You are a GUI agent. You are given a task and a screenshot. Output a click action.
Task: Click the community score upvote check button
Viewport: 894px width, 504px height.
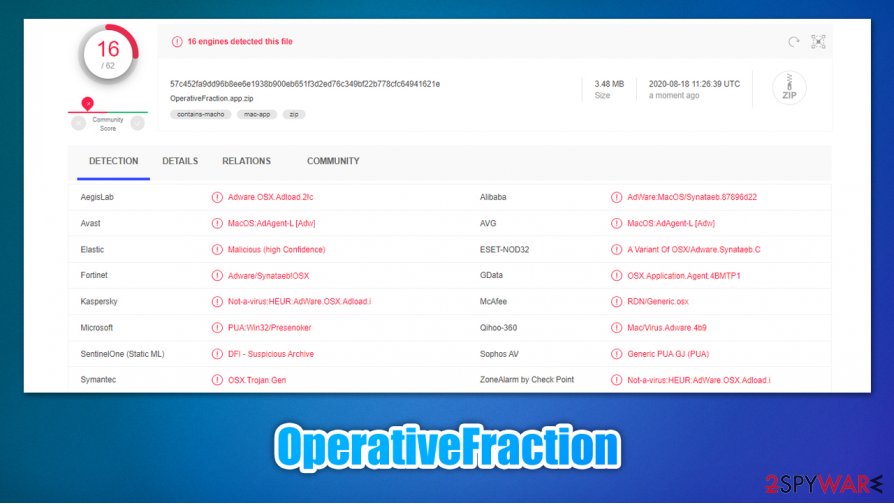pyautogui.click(x=137, y=123)
